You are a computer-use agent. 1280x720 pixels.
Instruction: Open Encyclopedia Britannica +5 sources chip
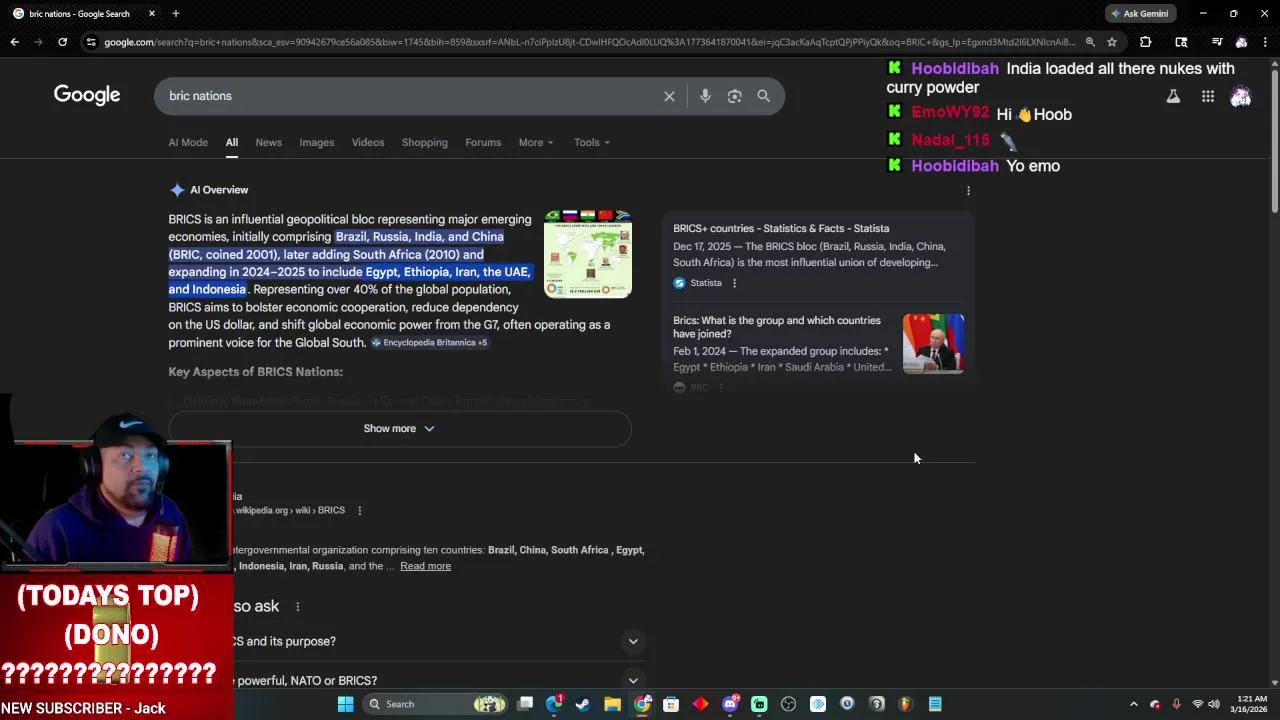[429, 342]
